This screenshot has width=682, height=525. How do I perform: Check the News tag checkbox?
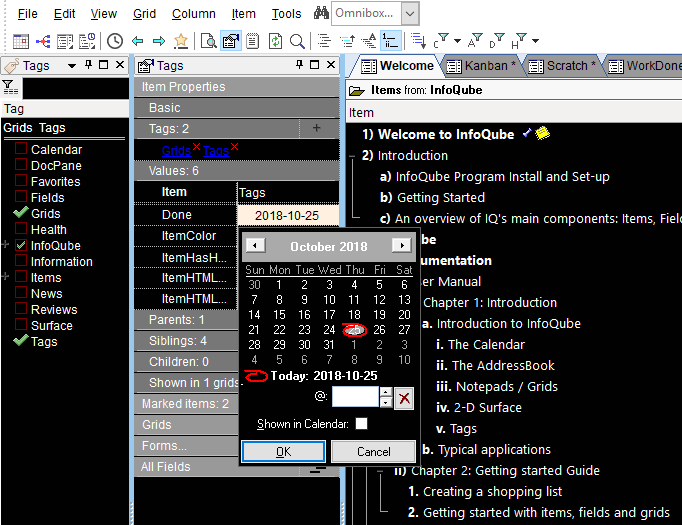tap(21, 293)
